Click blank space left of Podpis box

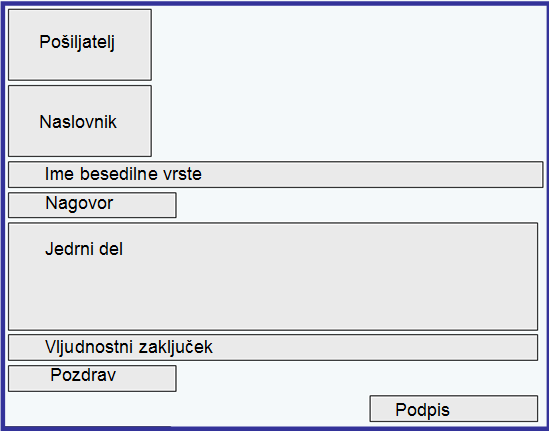187,410
